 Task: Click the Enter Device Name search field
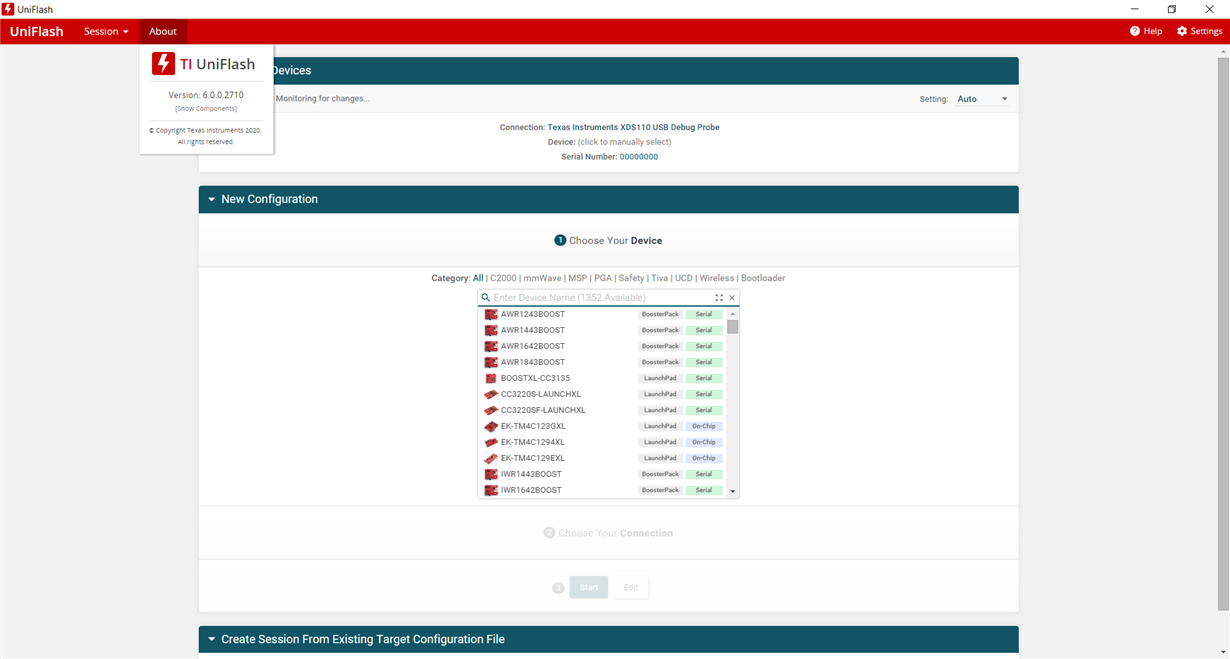(x=602, y=298)
